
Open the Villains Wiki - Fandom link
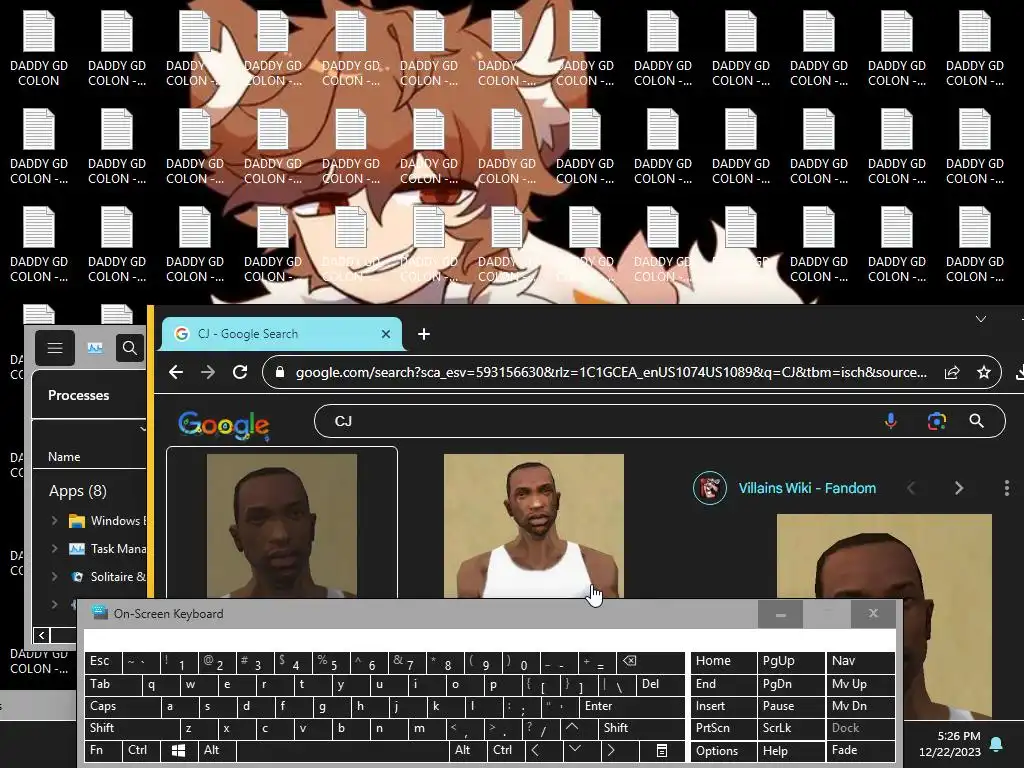coord(807,488)
